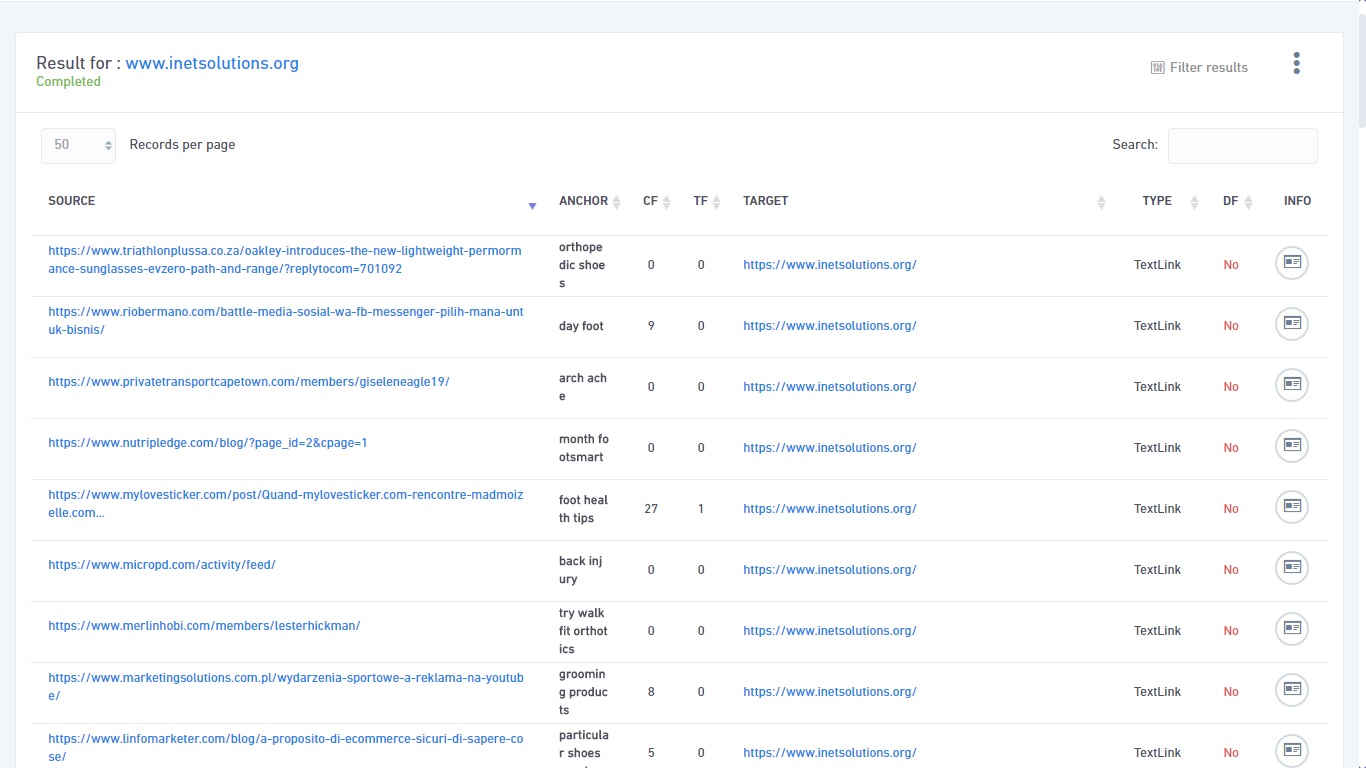Click the Filter results button

(1199, 67)
